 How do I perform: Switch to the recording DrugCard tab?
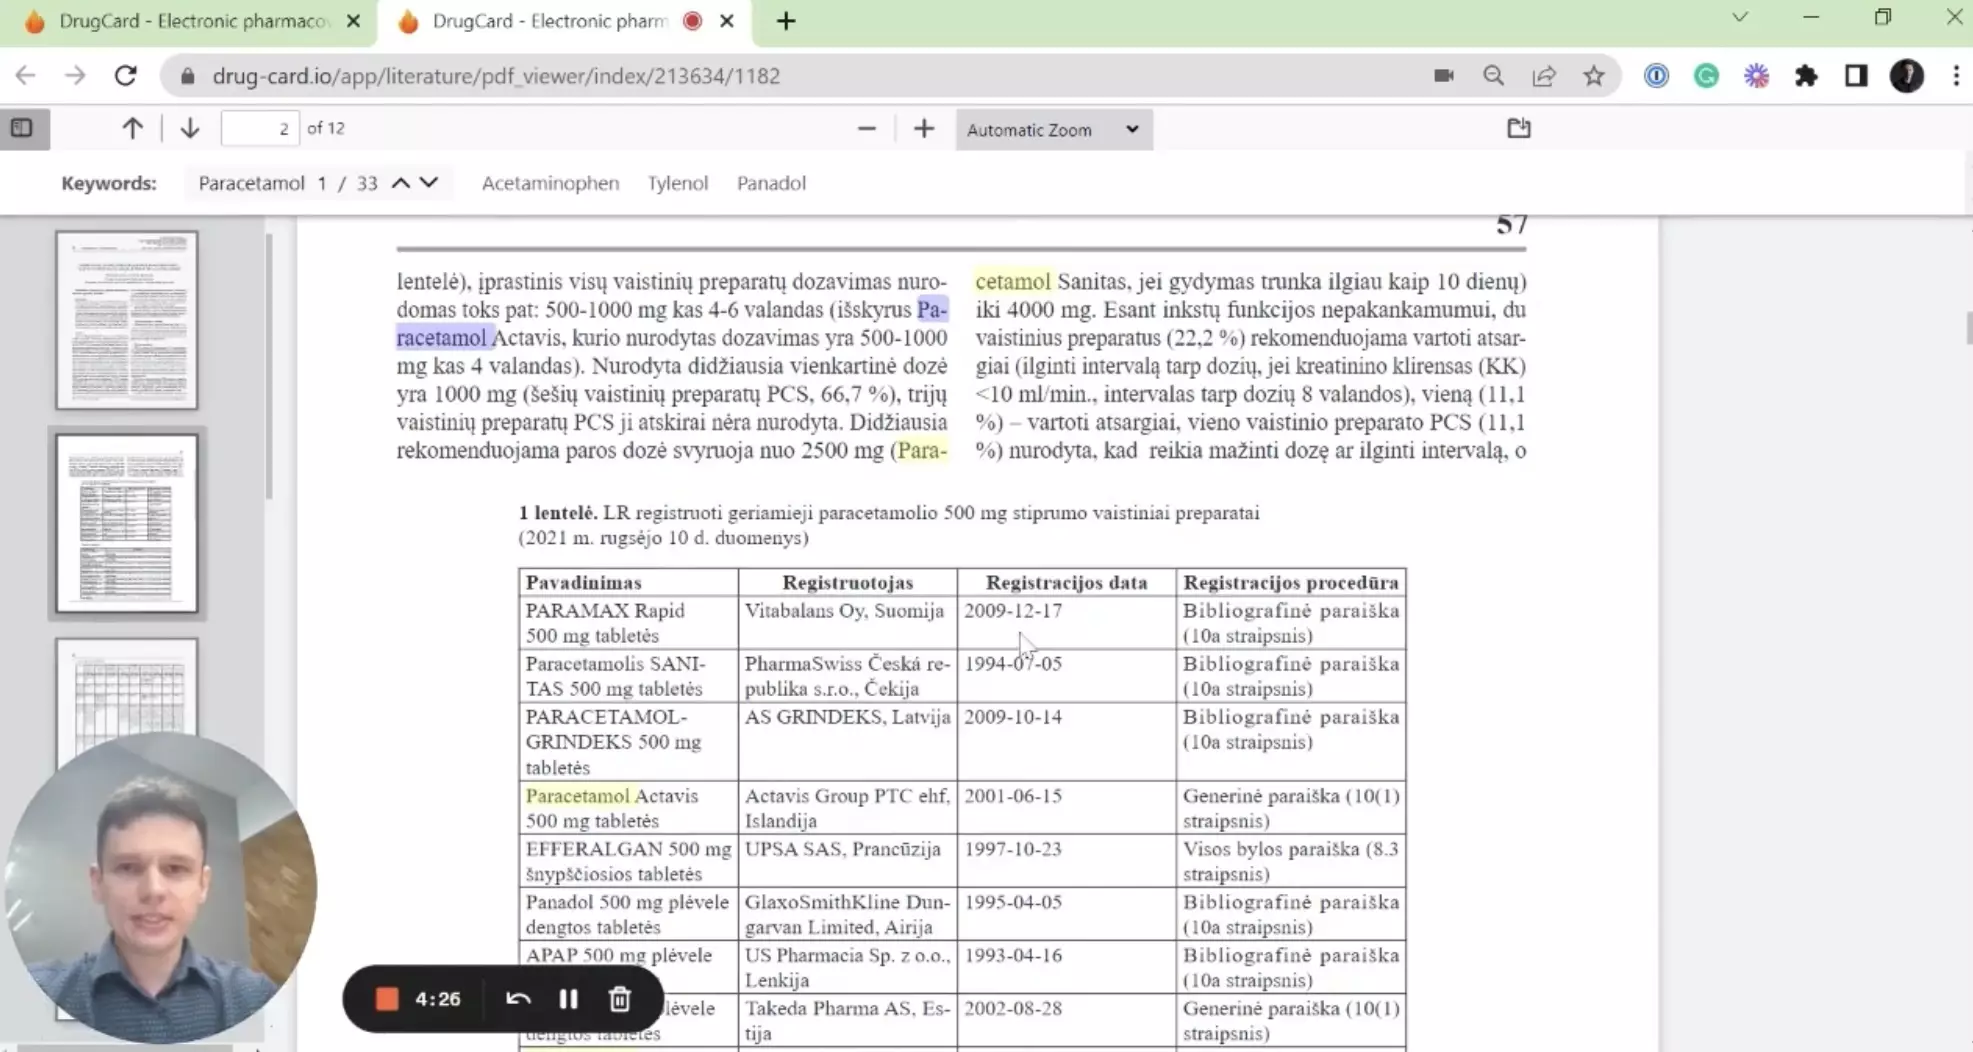coord(540,21)
